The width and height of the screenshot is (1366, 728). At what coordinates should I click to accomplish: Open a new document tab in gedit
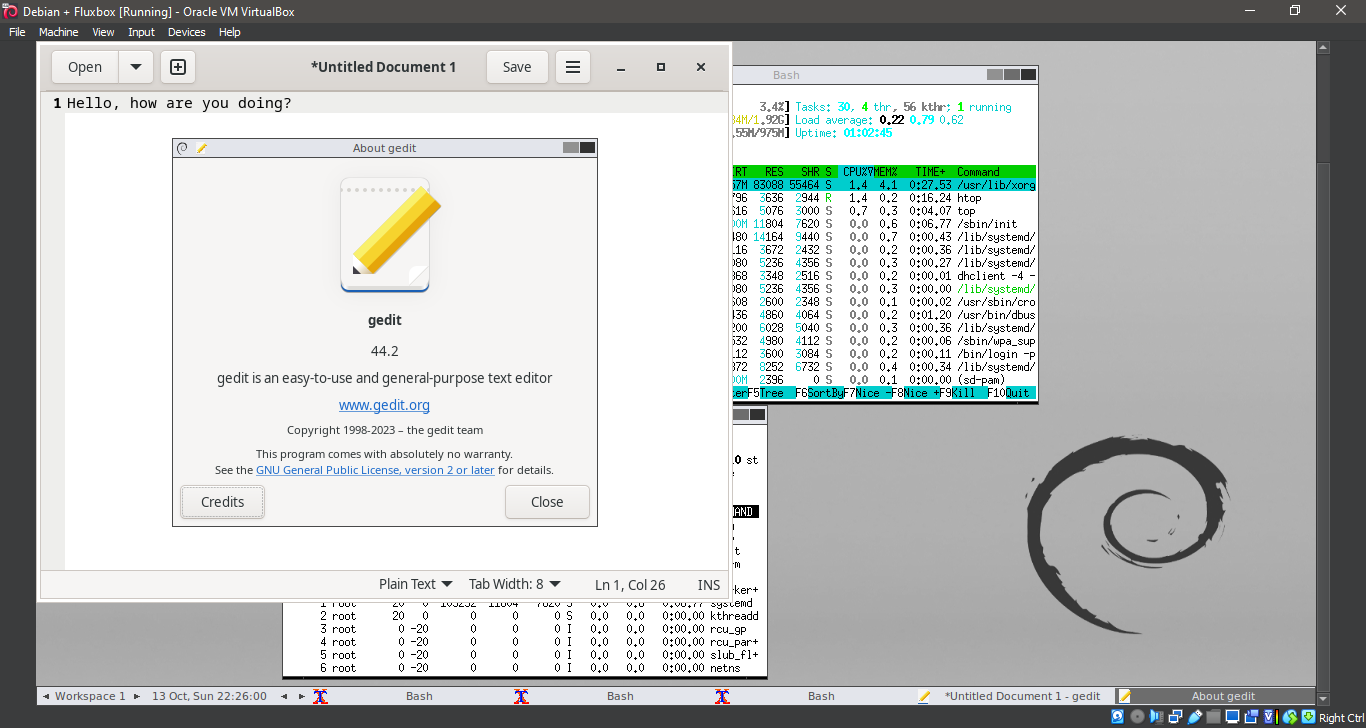[x=177, y=67]
